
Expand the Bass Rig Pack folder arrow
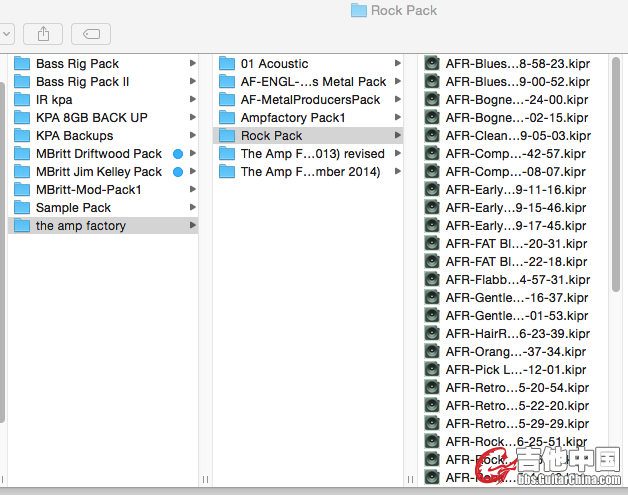tap(192, 64)
